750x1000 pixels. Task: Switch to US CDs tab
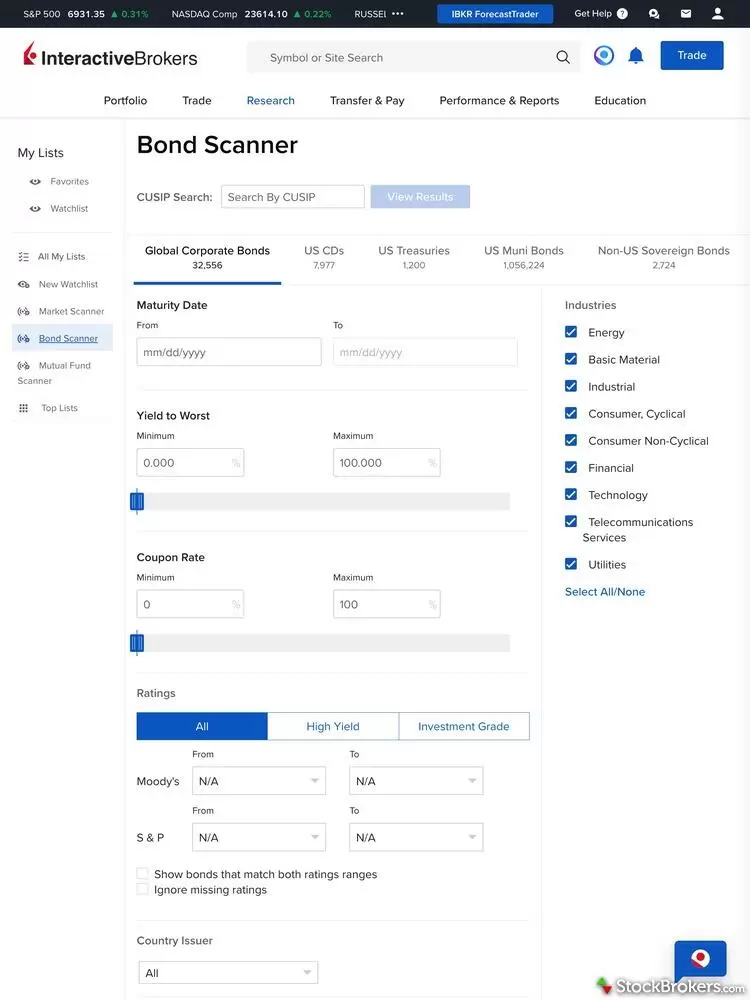[324, 257]
